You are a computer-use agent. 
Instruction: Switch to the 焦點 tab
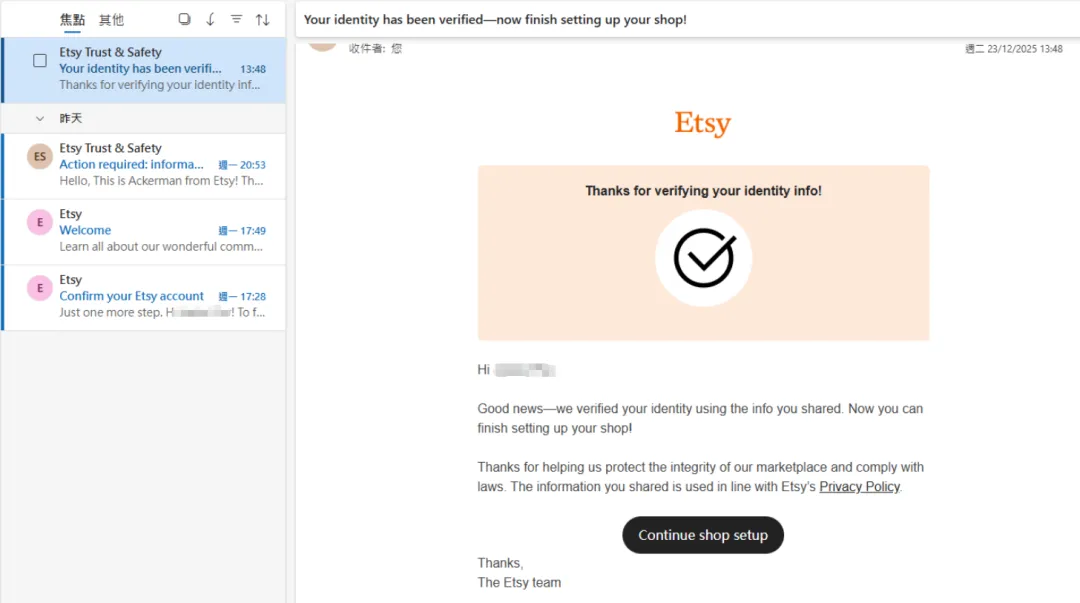(x=72, y=19)
